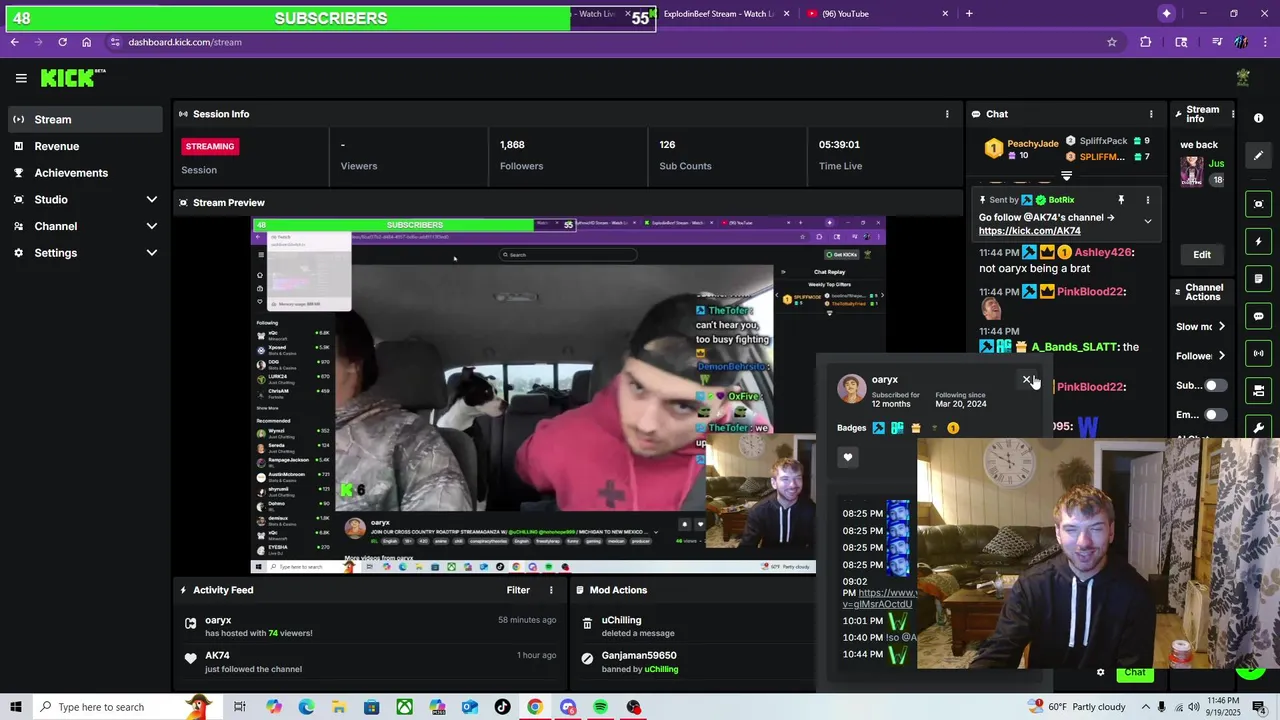Click Ashley426 username in chat
Image resolution: width=1280 pixels, height=720 pixels.
[1103, 253]
